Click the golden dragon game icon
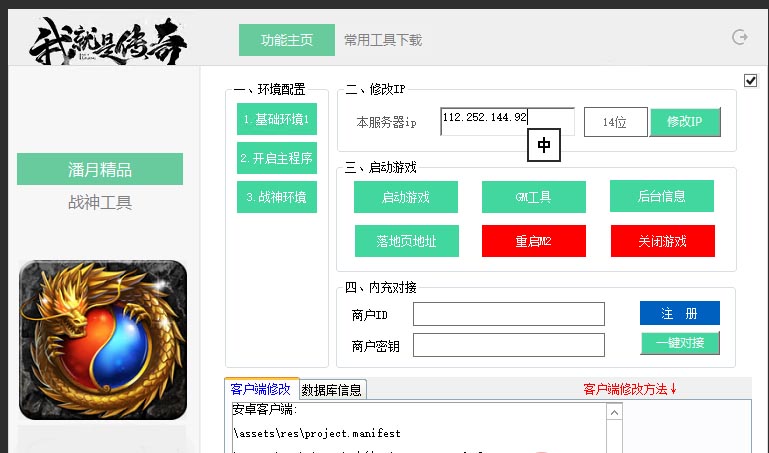The width and height of the screenshot is (769, 453). pyautogui.click(x=103, y=340)
